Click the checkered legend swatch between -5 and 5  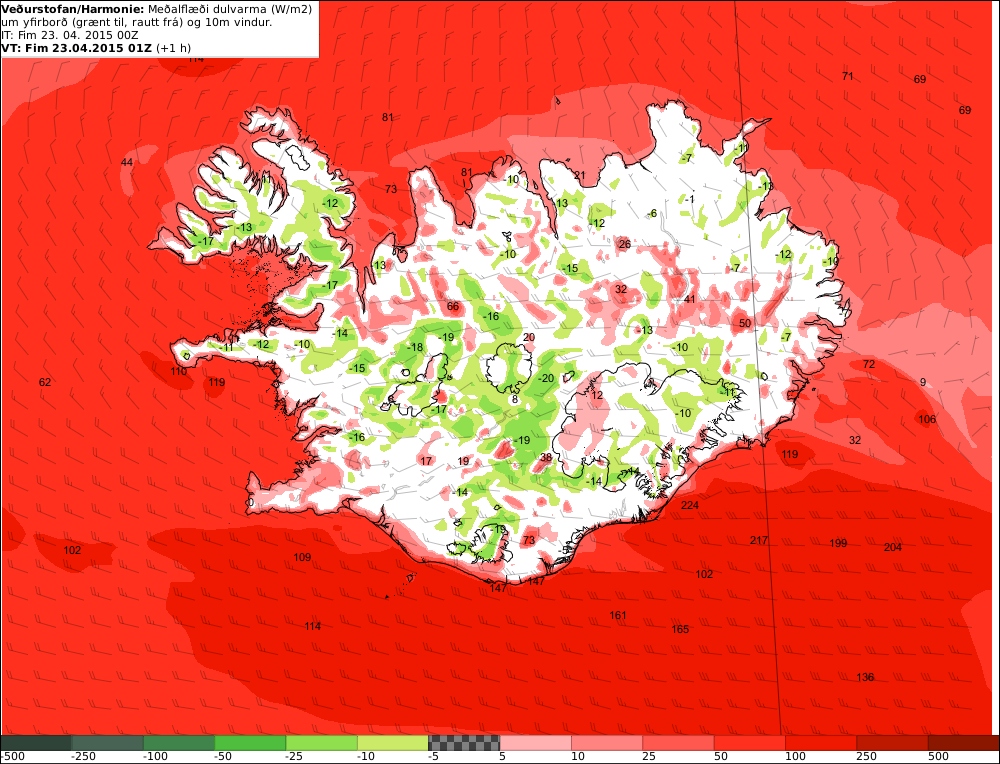(464, 742)
